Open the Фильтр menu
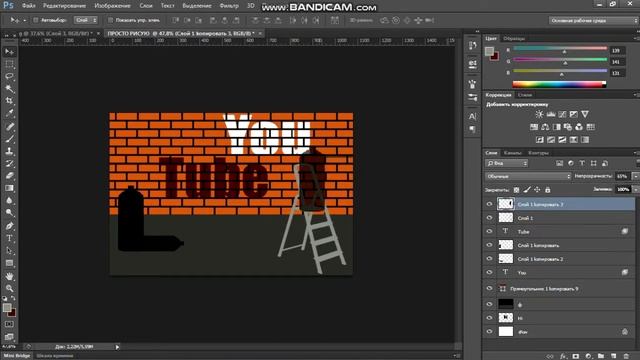The width and height of the screenshot is (640, 360). click(229, 6)
